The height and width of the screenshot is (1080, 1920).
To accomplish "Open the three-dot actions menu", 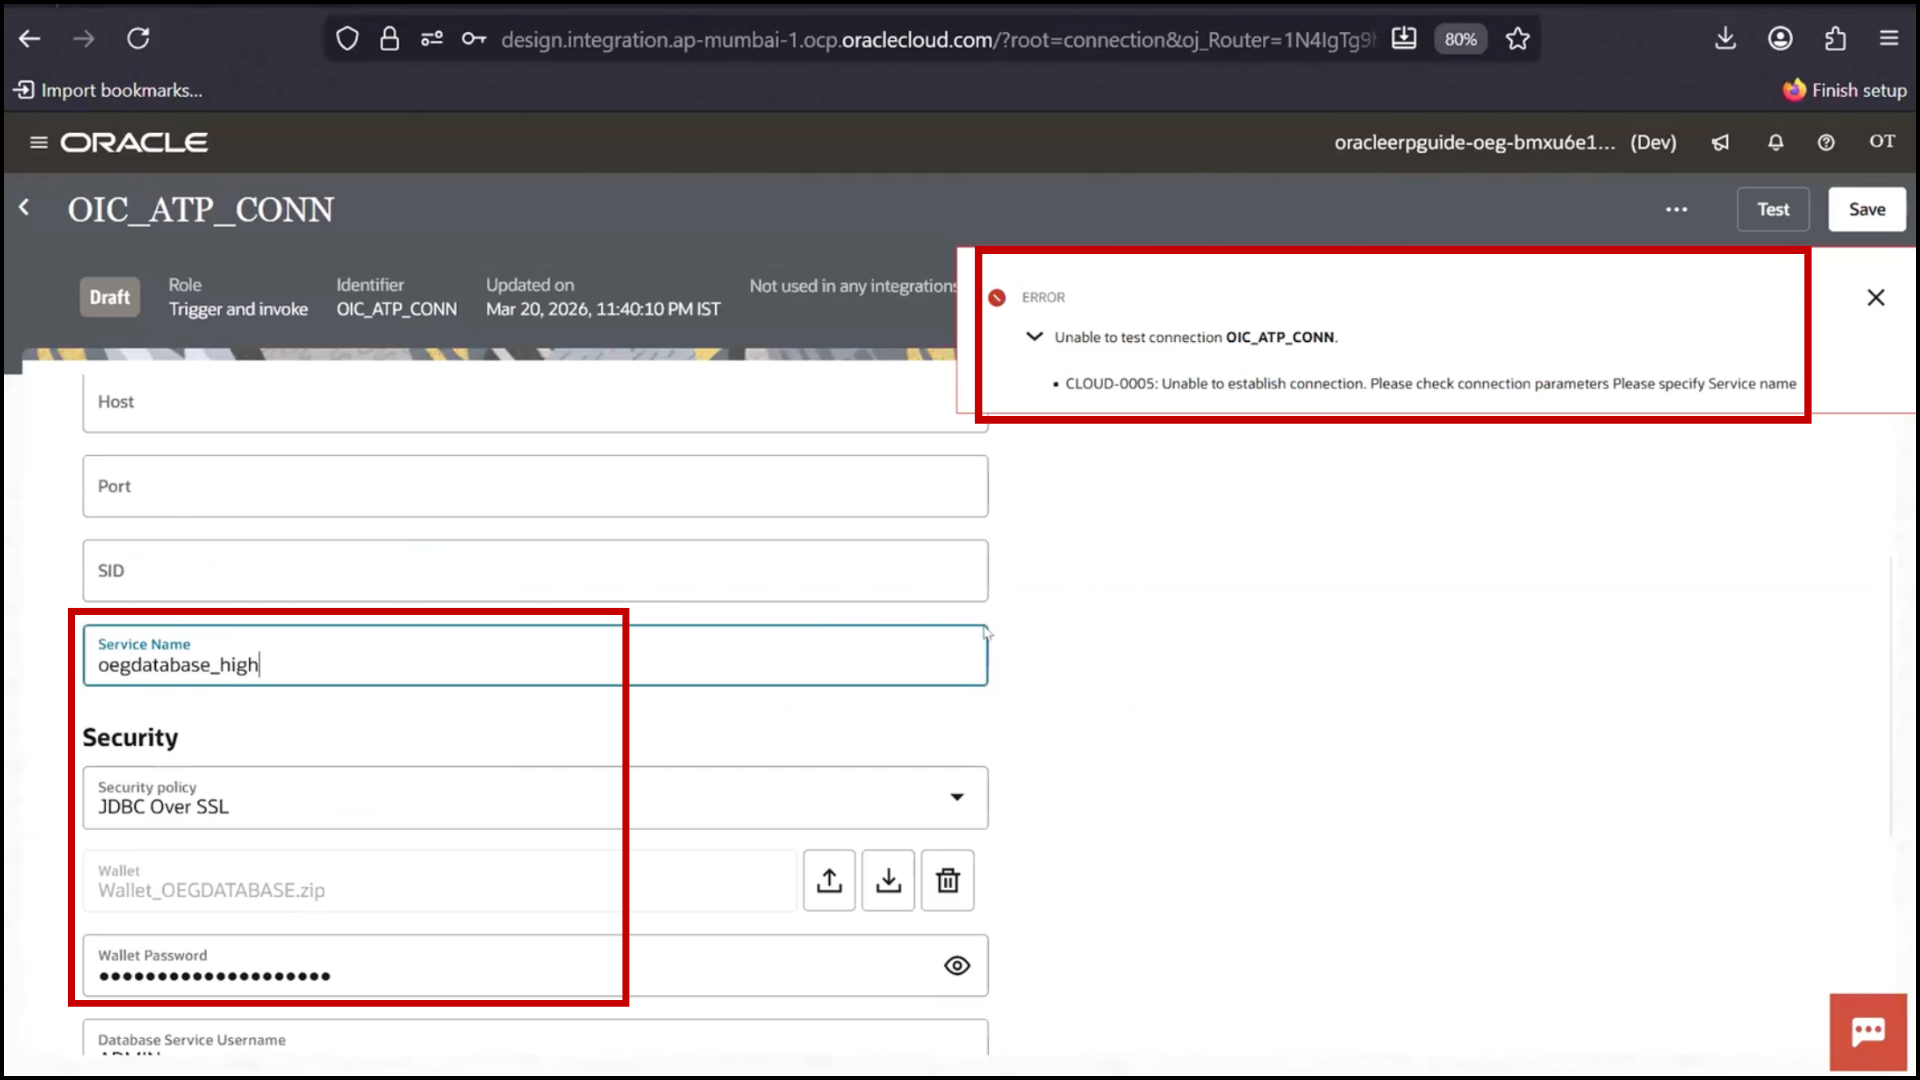I will [x=1677, y=209].
